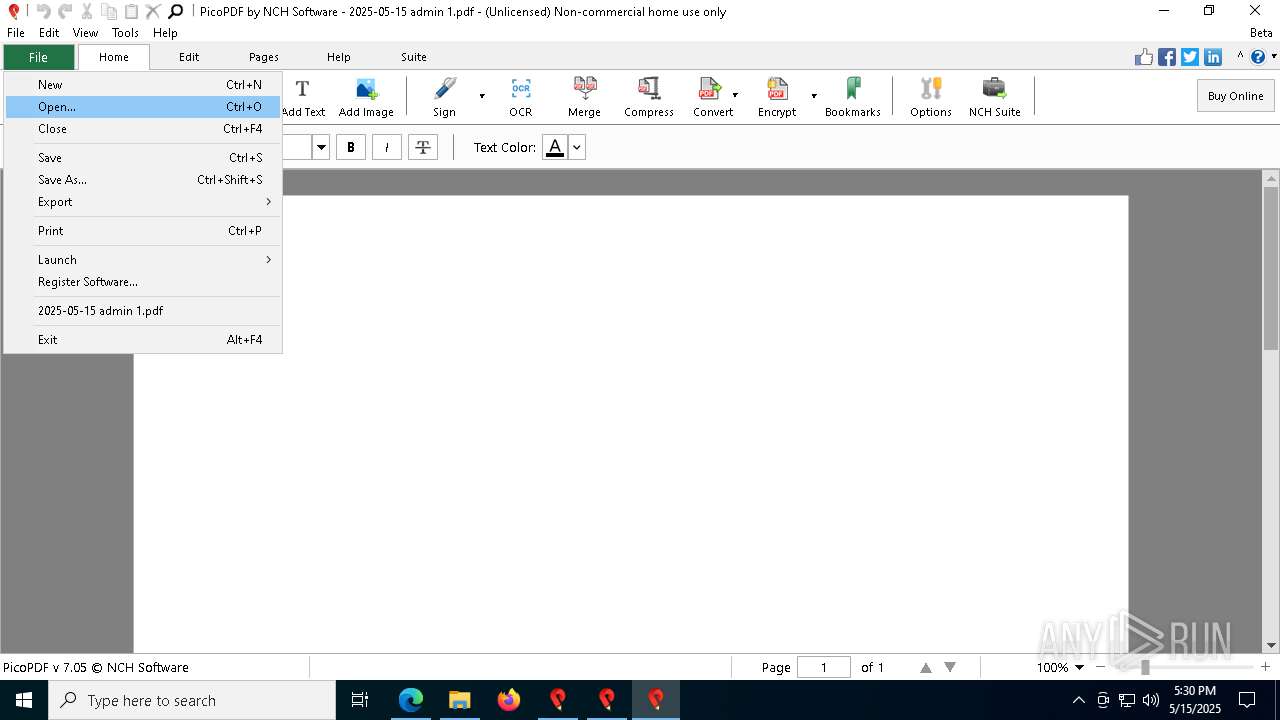This screenshot has width=1280, height=720.
Task: Open the Merge PDFs tool
Action: pos(585,97)
